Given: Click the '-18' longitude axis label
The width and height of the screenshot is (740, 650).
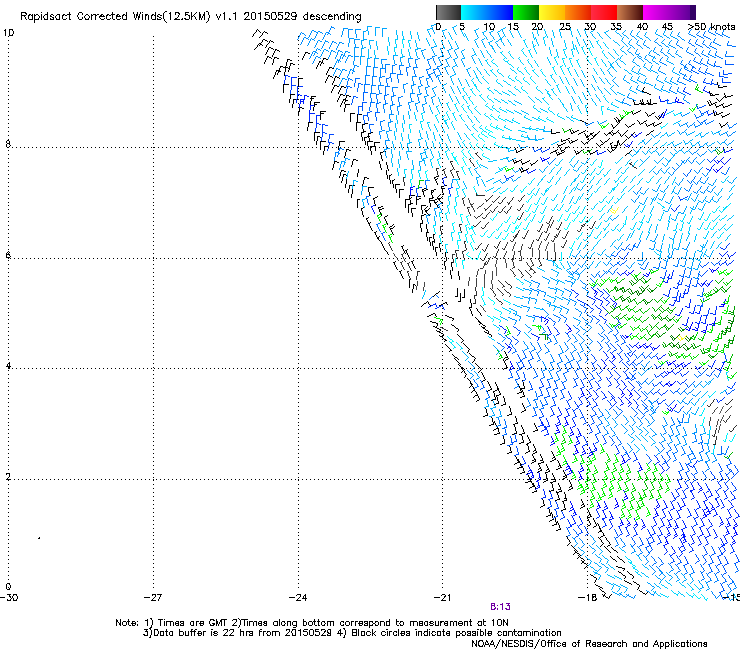Looking at the screenshot, I should (x=588, y=598).
